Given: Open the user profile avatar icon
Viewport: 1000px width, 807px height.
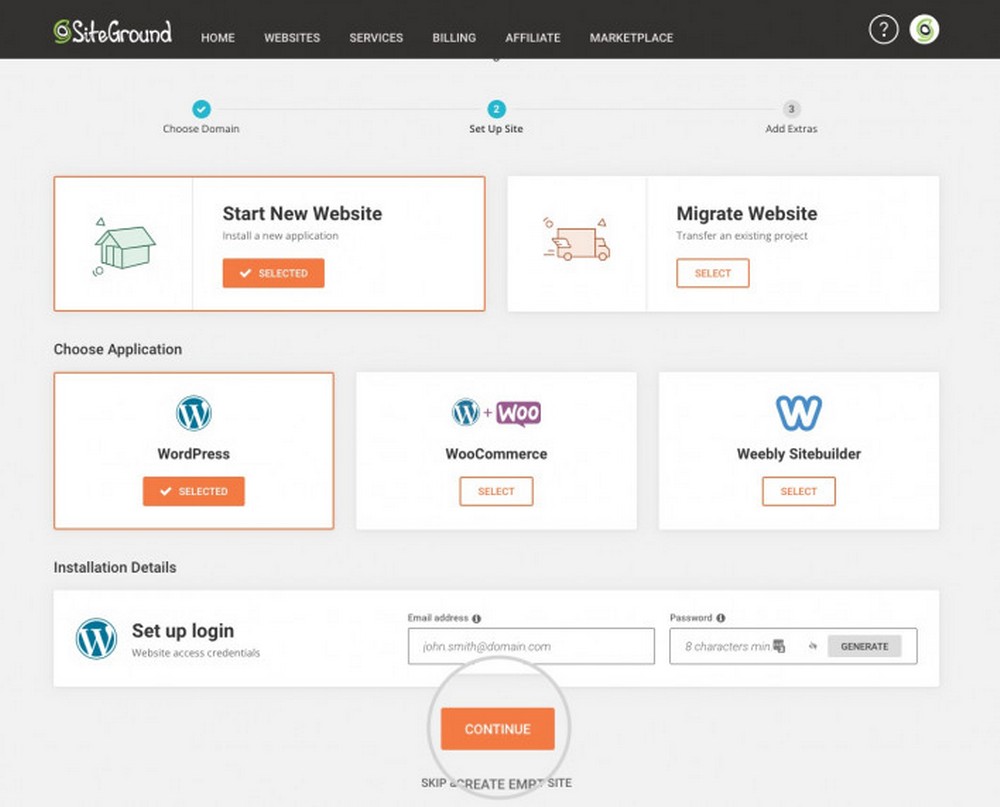Looking at the screenshot, I should (x=924, y=30).
